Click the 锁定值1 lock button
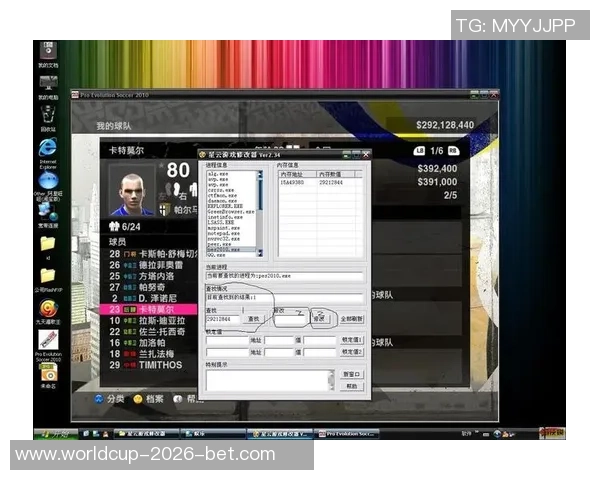 [351, 340]
